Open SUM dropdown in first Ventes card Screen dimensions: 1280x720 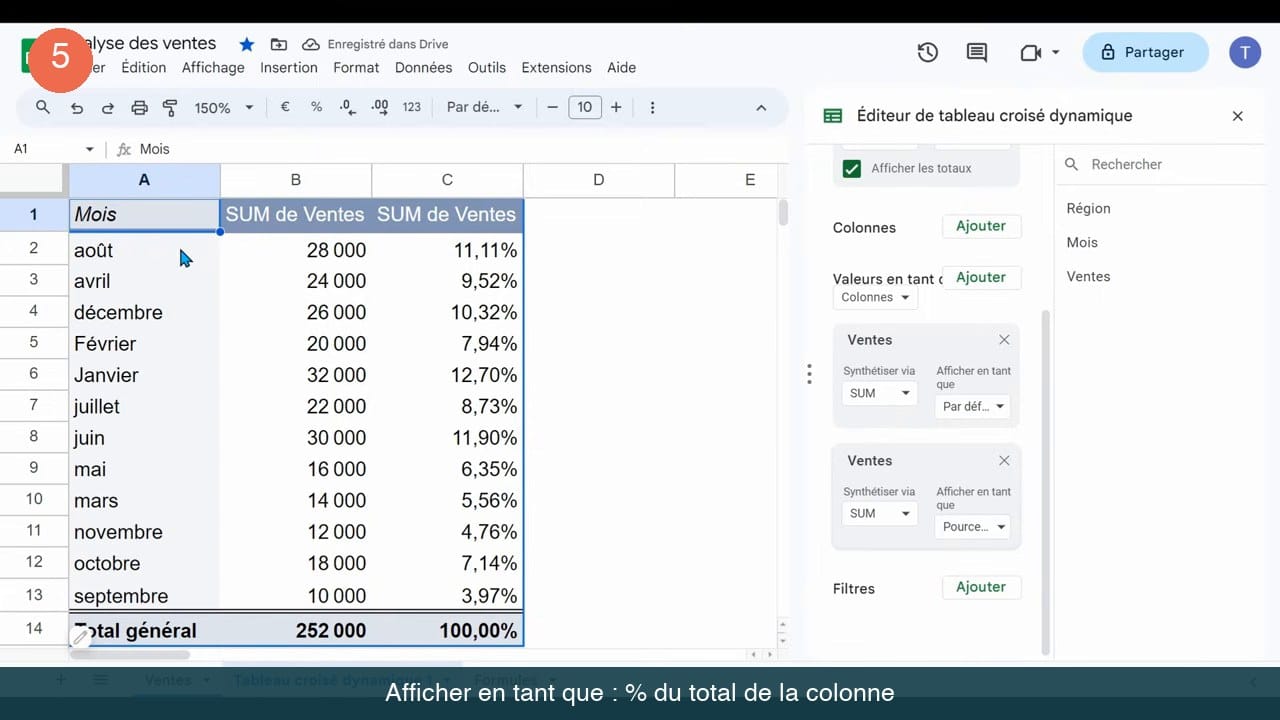(x=879, y=393)
